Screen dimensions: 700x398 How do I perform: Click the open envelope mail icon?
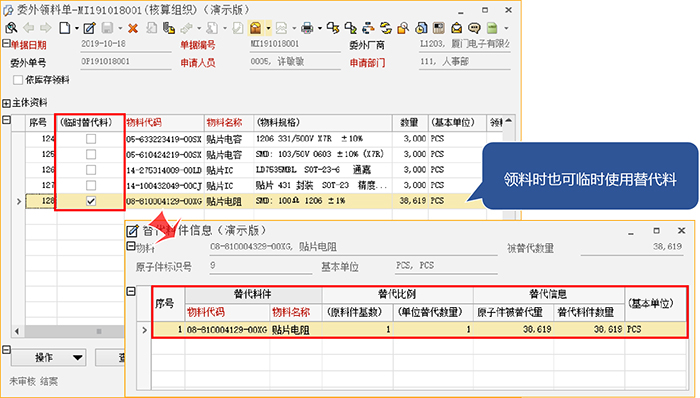tap(457, 28)
